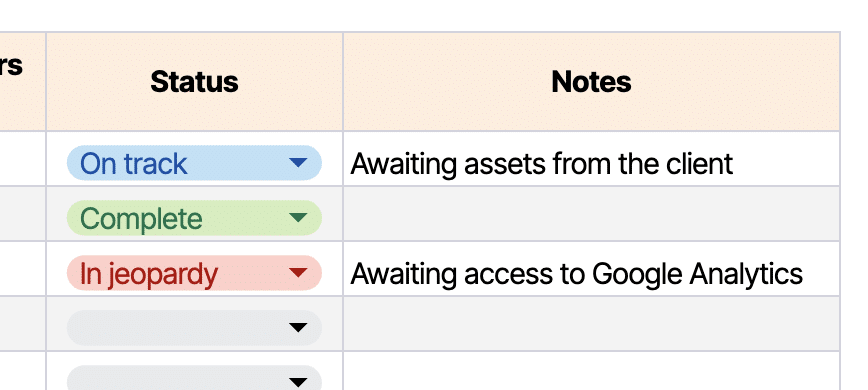Click black arrow on the bottom-most blank status chip
This screenshot has width=868, height=390.
[298, 382]
